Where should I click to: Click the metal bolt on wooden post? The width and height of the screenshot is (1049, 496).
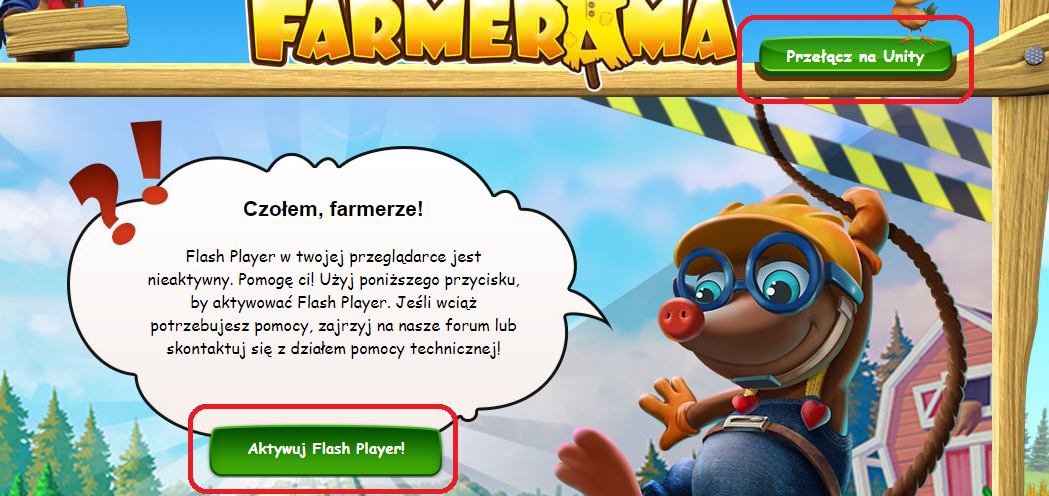click(x=1034, y=56)
